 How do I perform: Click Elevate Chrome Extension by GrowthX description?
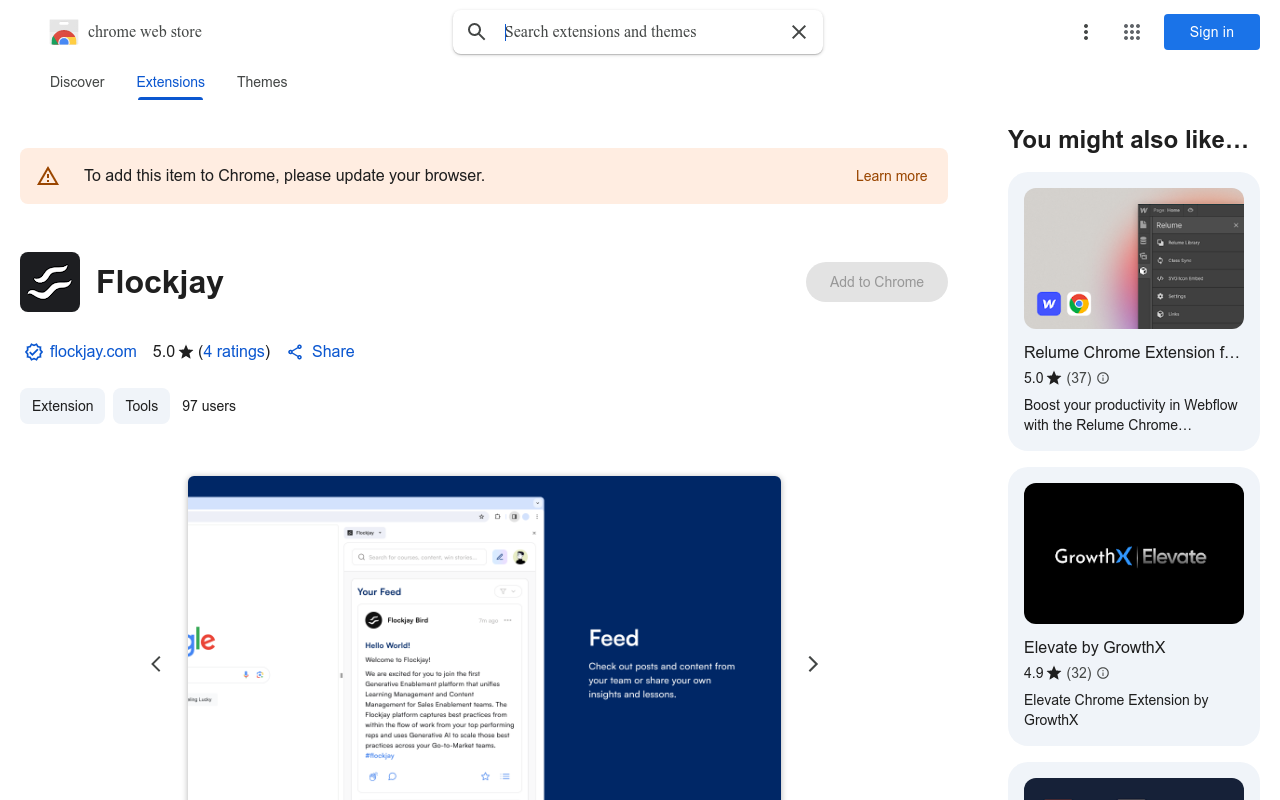pyautogui.click(x=1116, y=710)
